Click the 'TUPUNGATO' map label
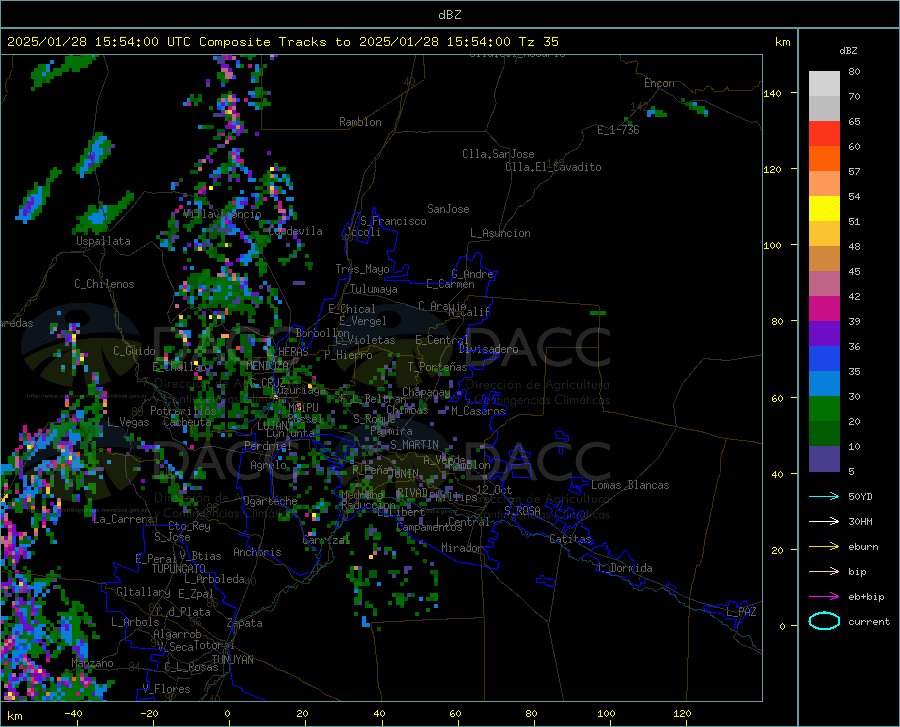The width and height of the screenshot is (900, 727). tap(179, 569)
